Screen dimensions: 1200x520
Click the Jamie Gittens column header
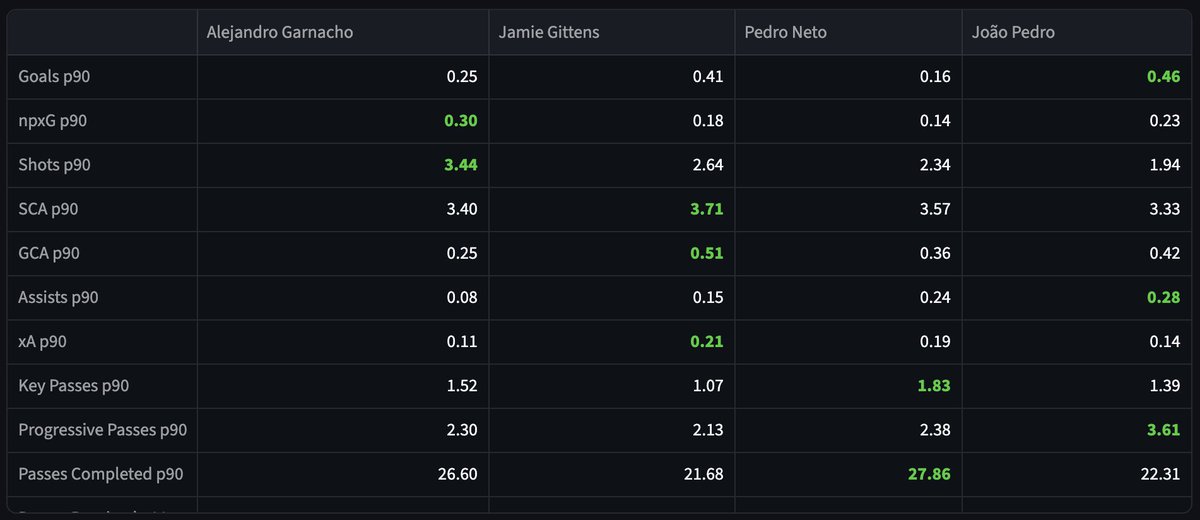(612, 32)
